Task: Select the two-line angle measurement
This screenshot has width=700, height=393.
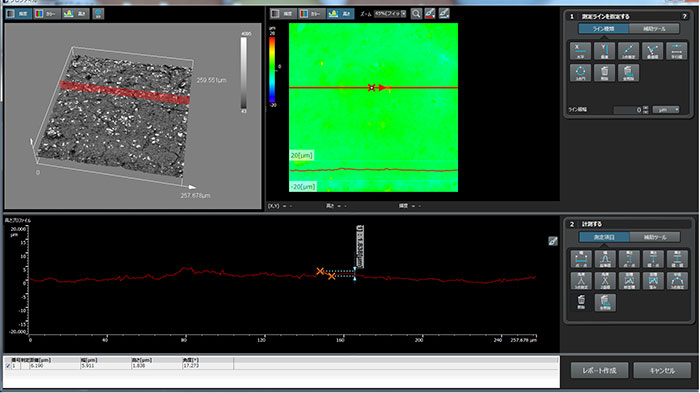Action: tap(605, 281)
